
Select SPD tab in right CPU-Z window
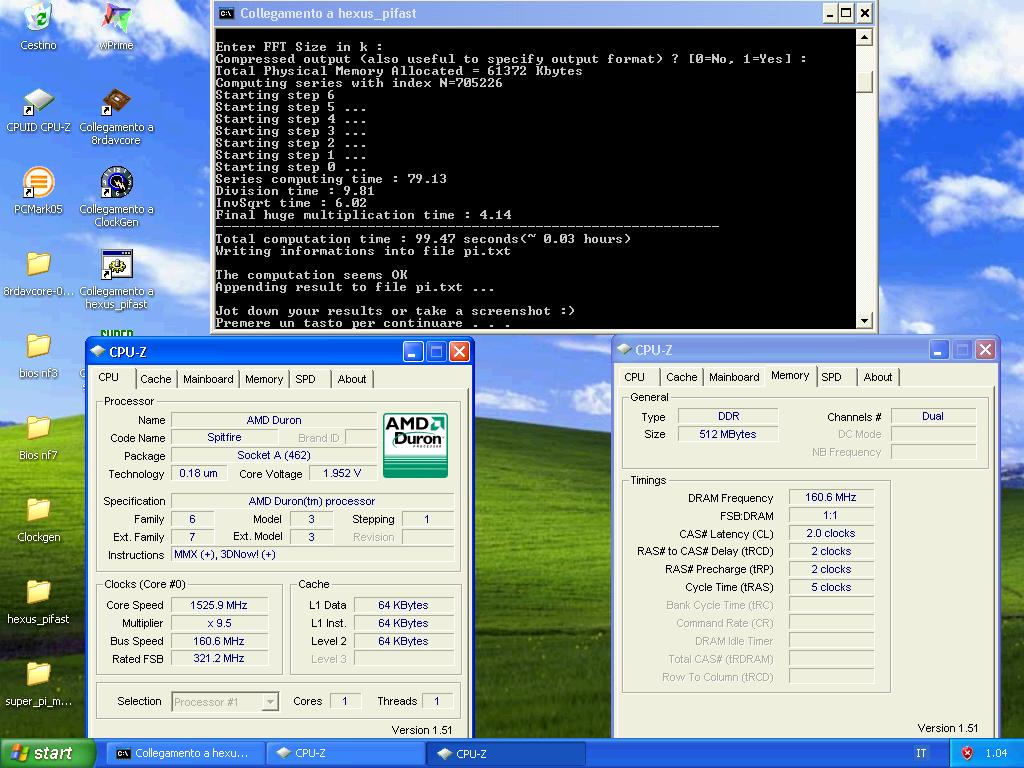pyautogui.click(x=831, y=377)
